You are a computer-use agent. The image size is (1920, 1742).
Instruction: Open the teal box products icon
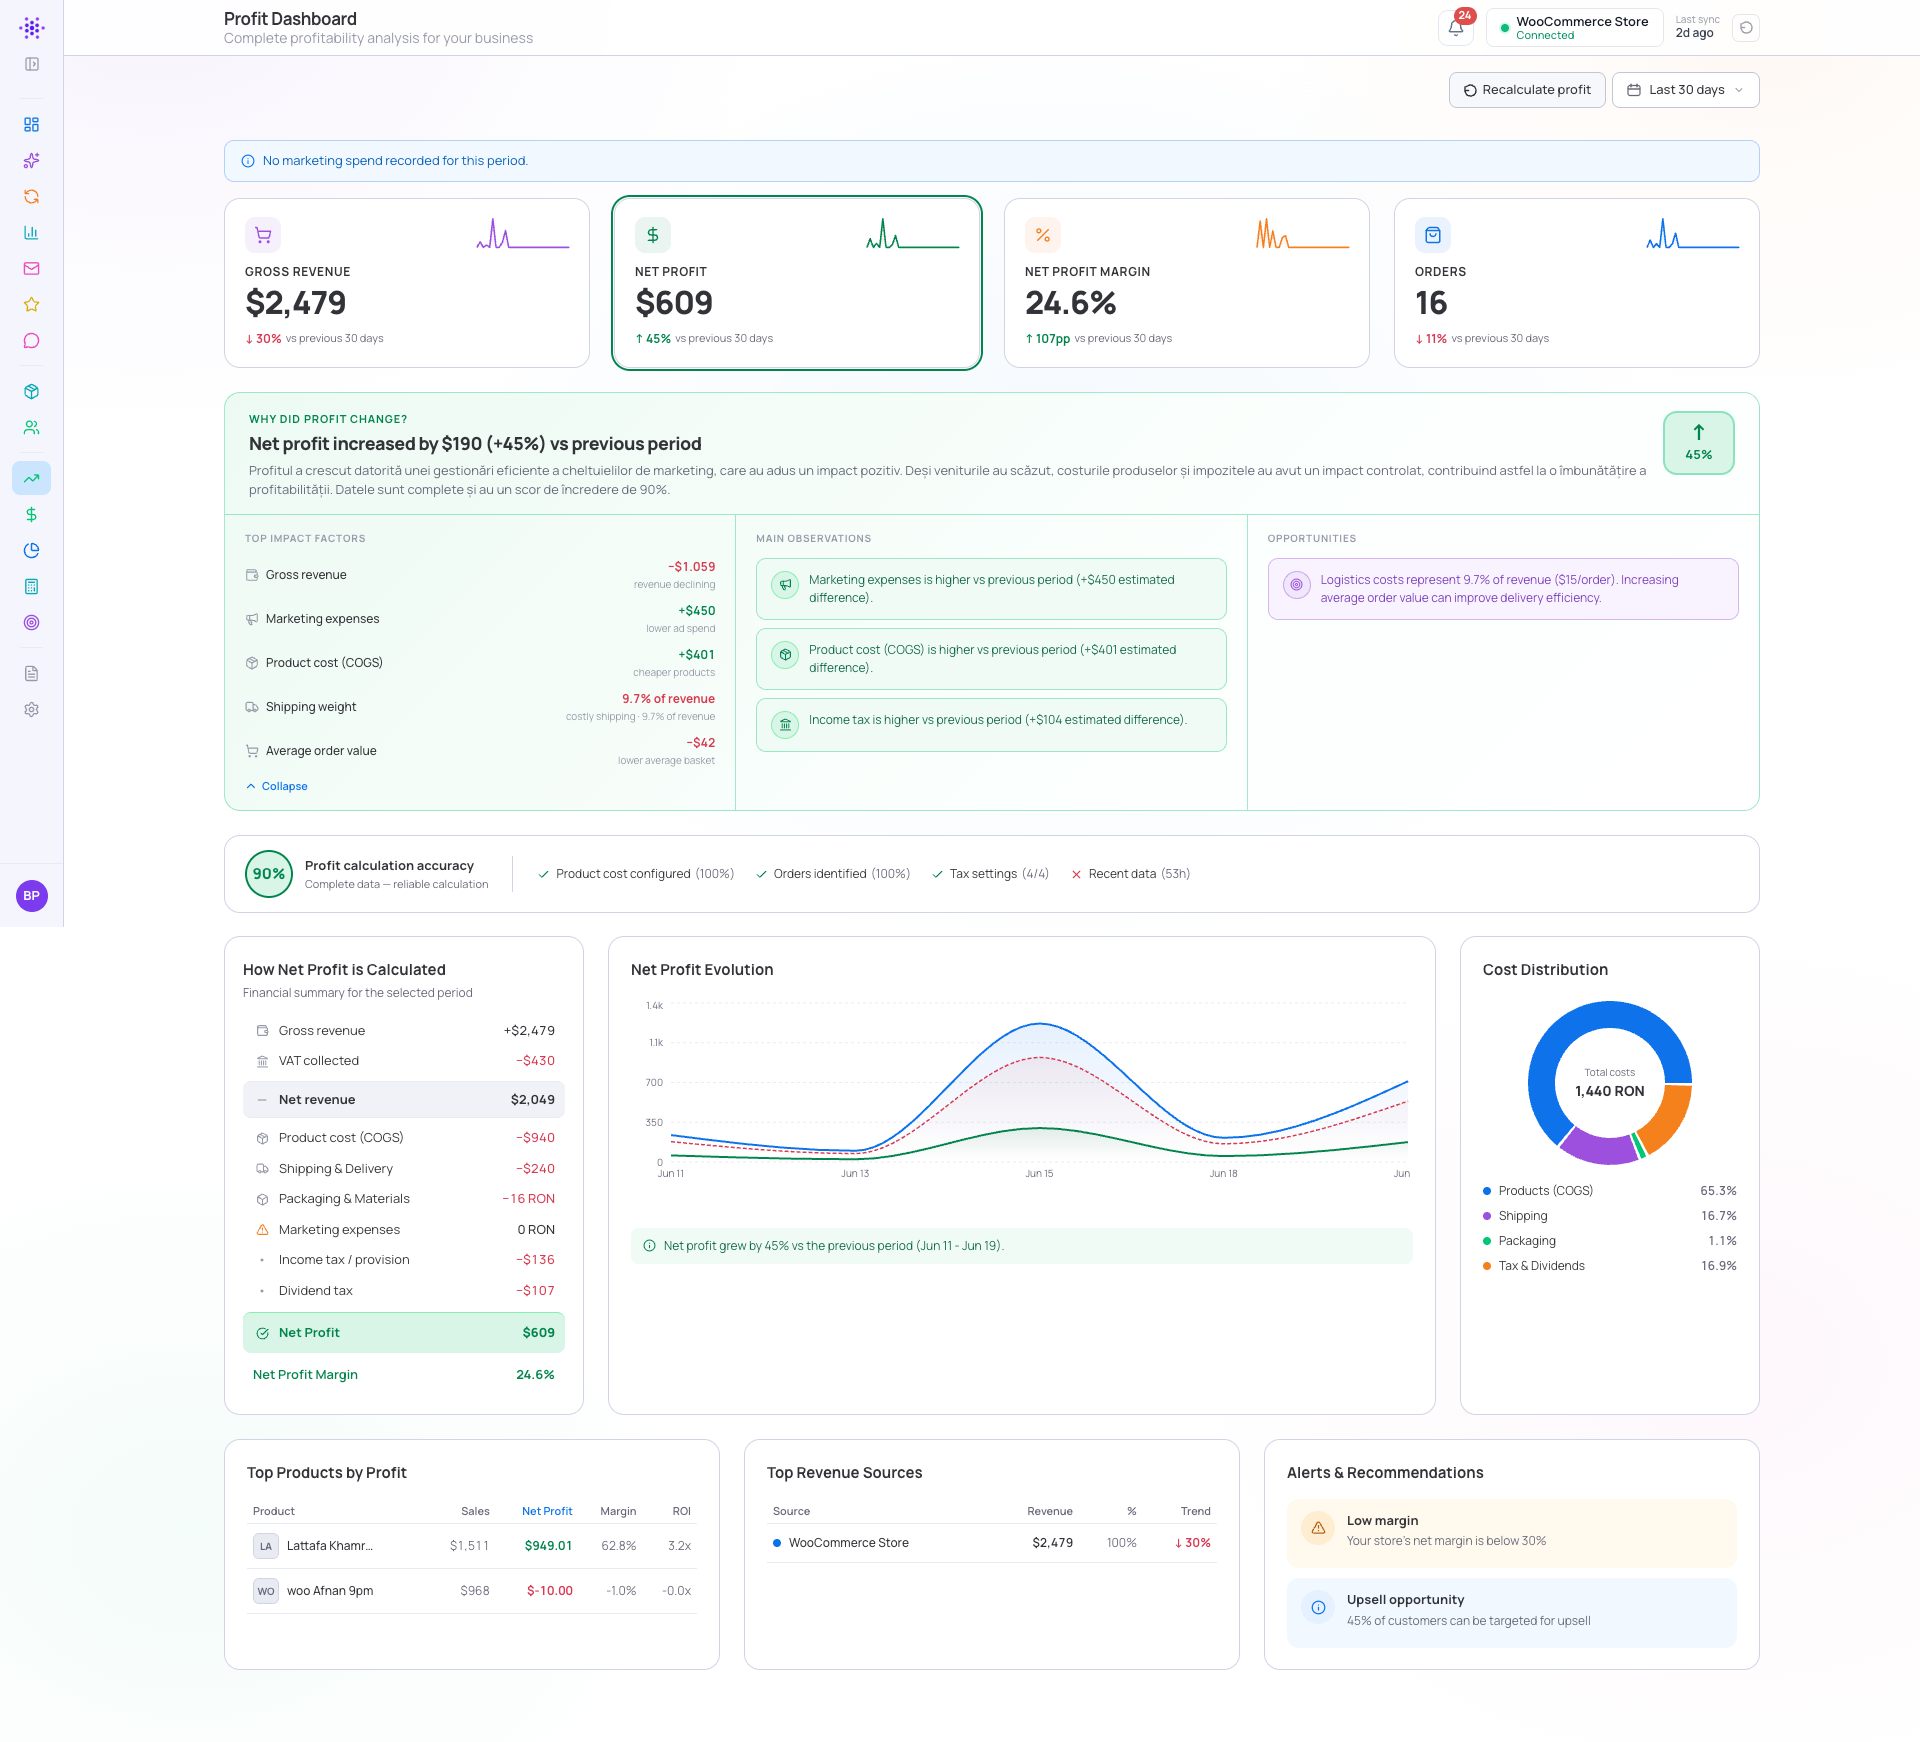click(32, 392)
